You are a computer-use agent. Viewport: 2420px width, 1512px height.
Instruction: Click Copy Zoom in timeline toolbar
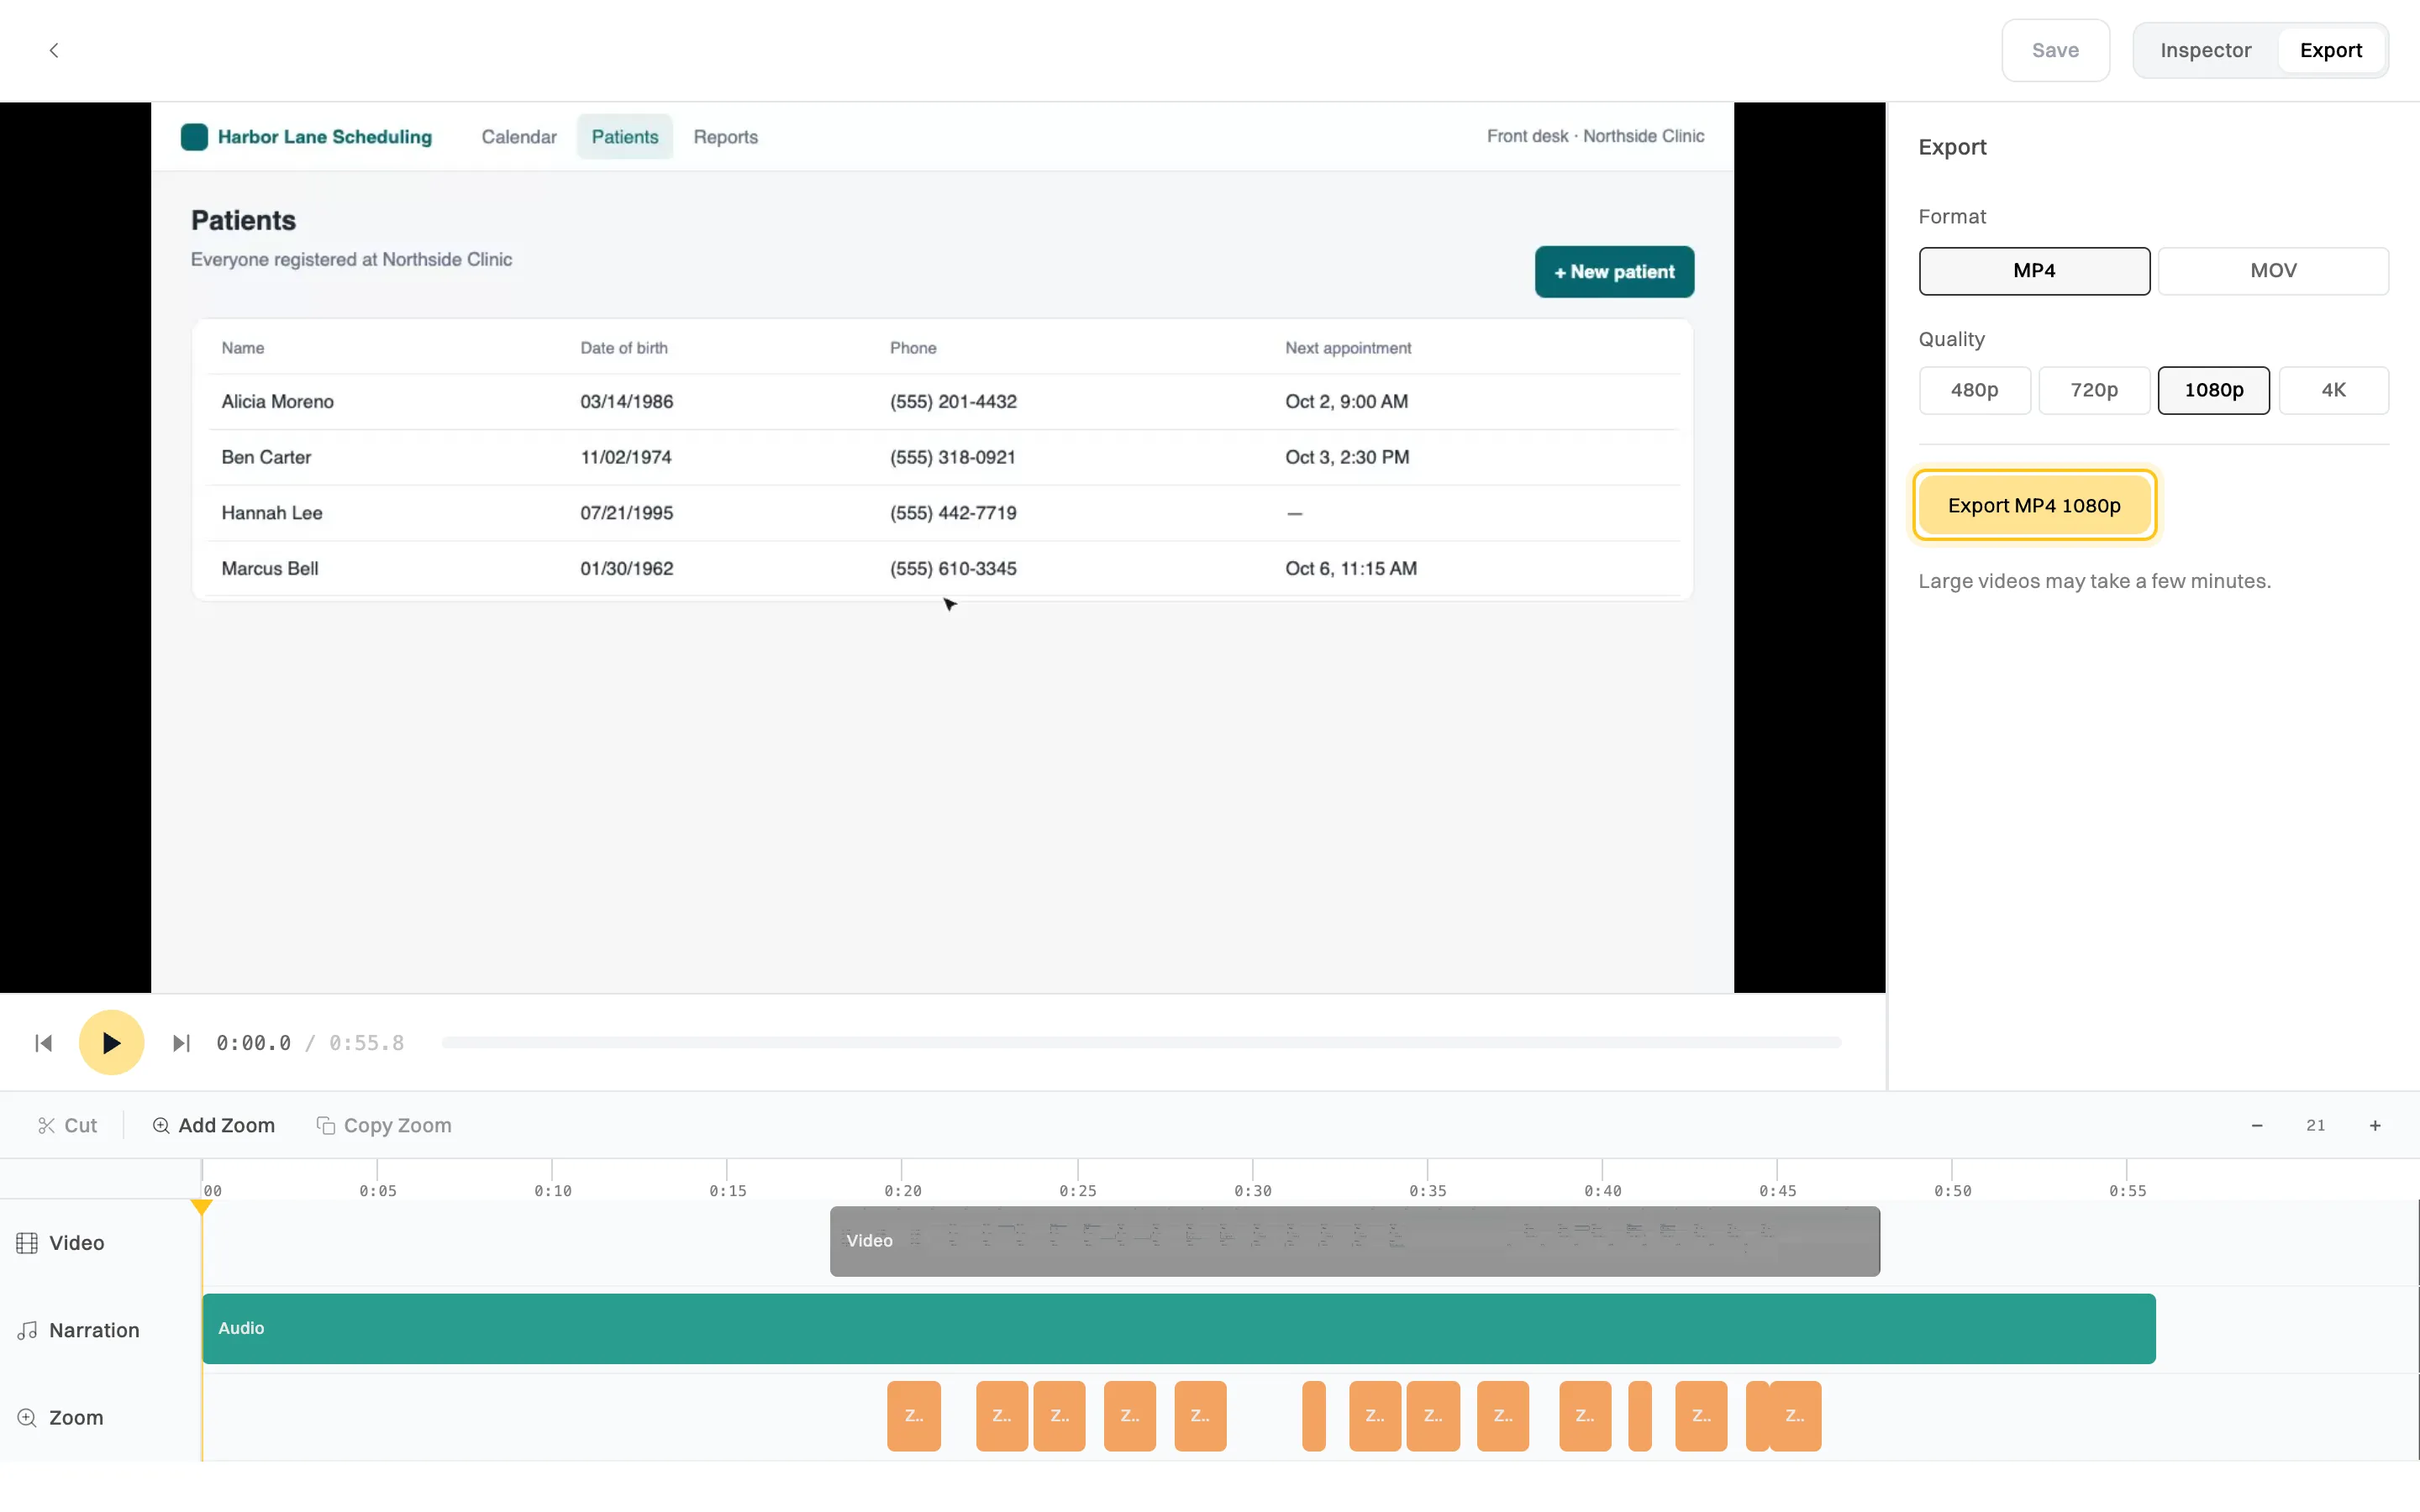384,1125
